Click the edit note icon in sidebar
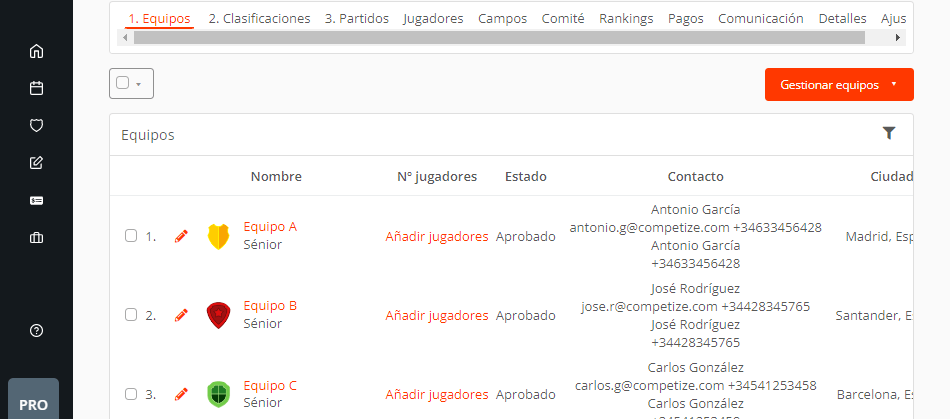 click(x=36, y=163)
